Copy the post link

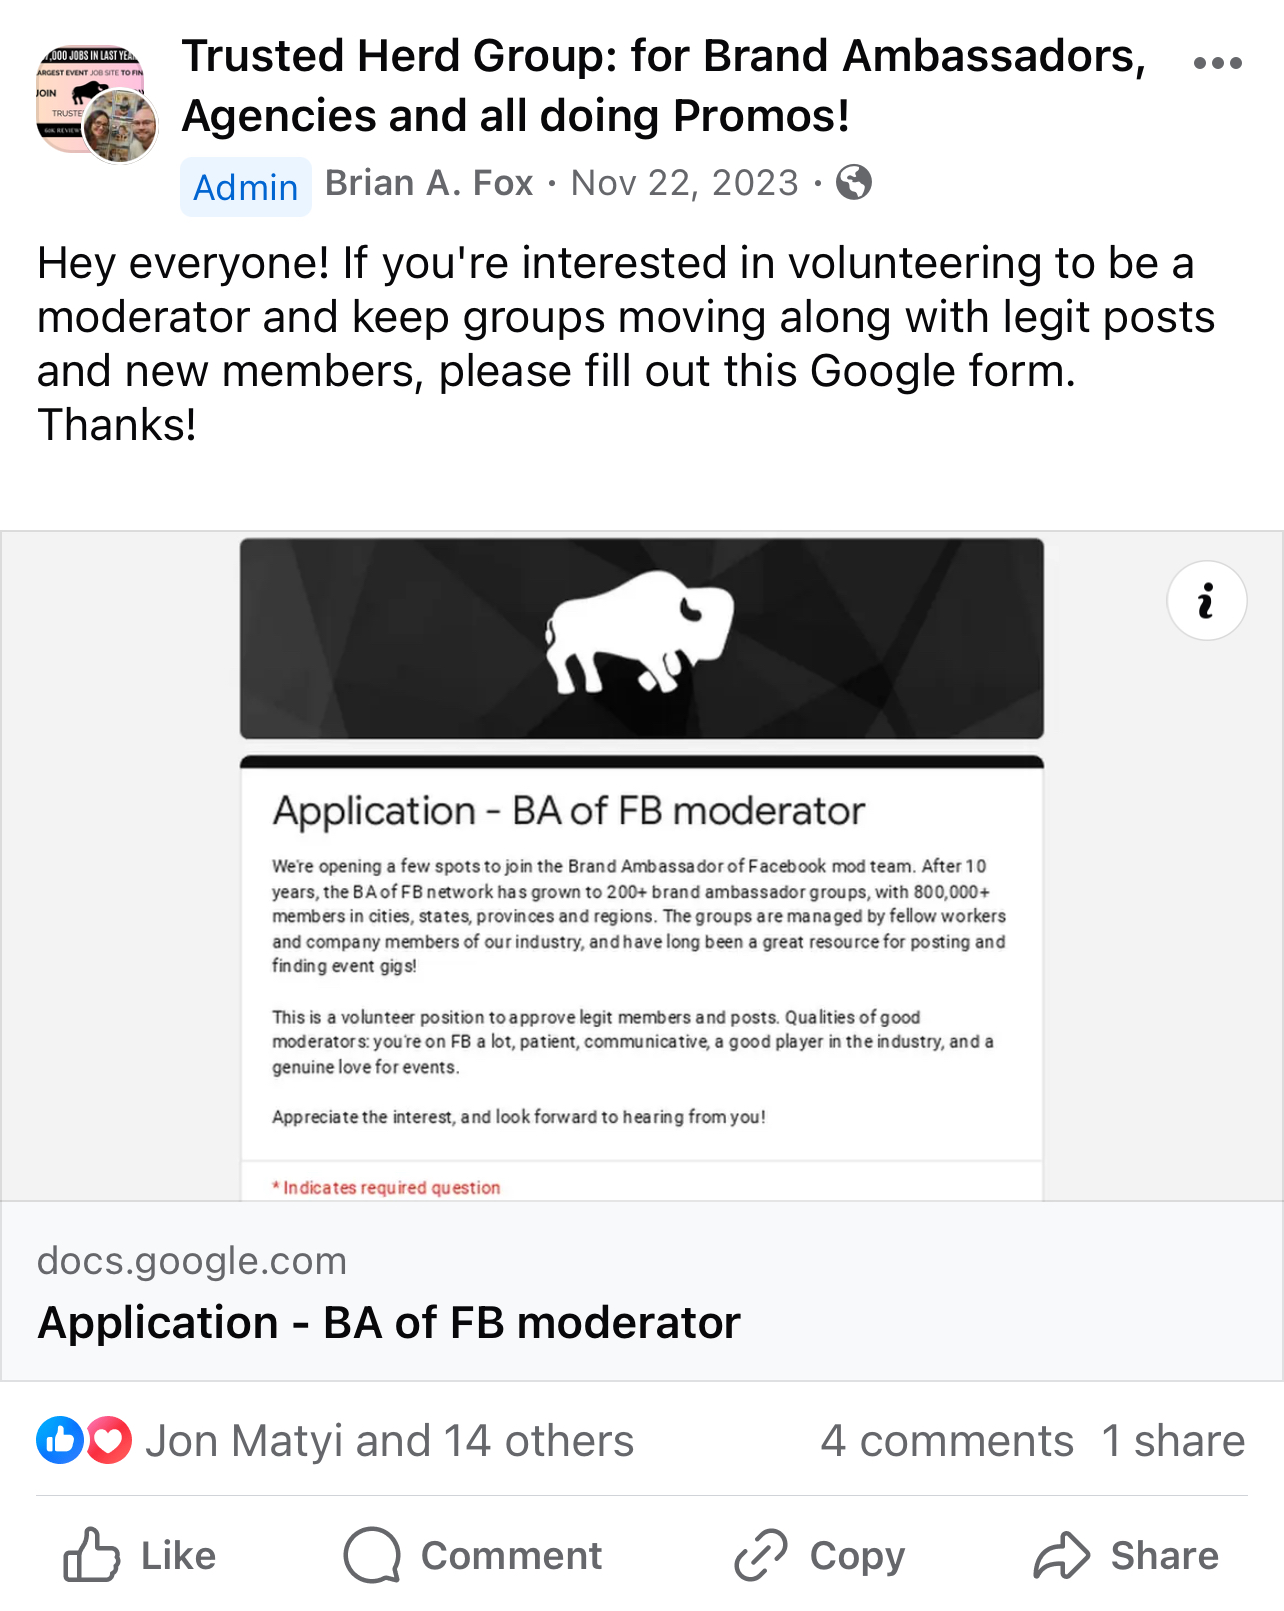coord(820,1555)
